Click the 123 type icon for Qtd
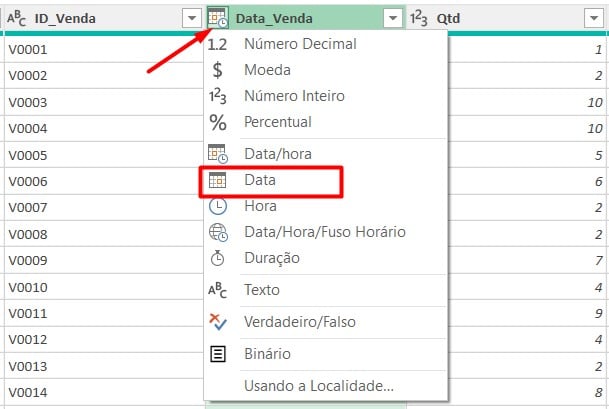Viewport: 609px width, 409px height. coord(420,18)
